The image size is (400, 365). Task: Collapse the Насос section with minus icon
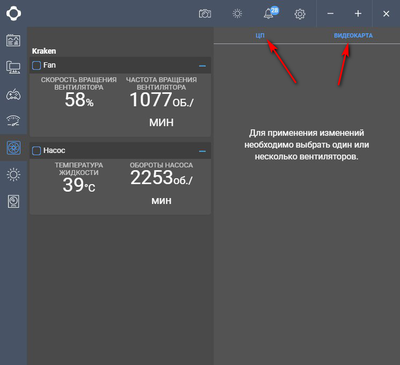coord(202,151)
